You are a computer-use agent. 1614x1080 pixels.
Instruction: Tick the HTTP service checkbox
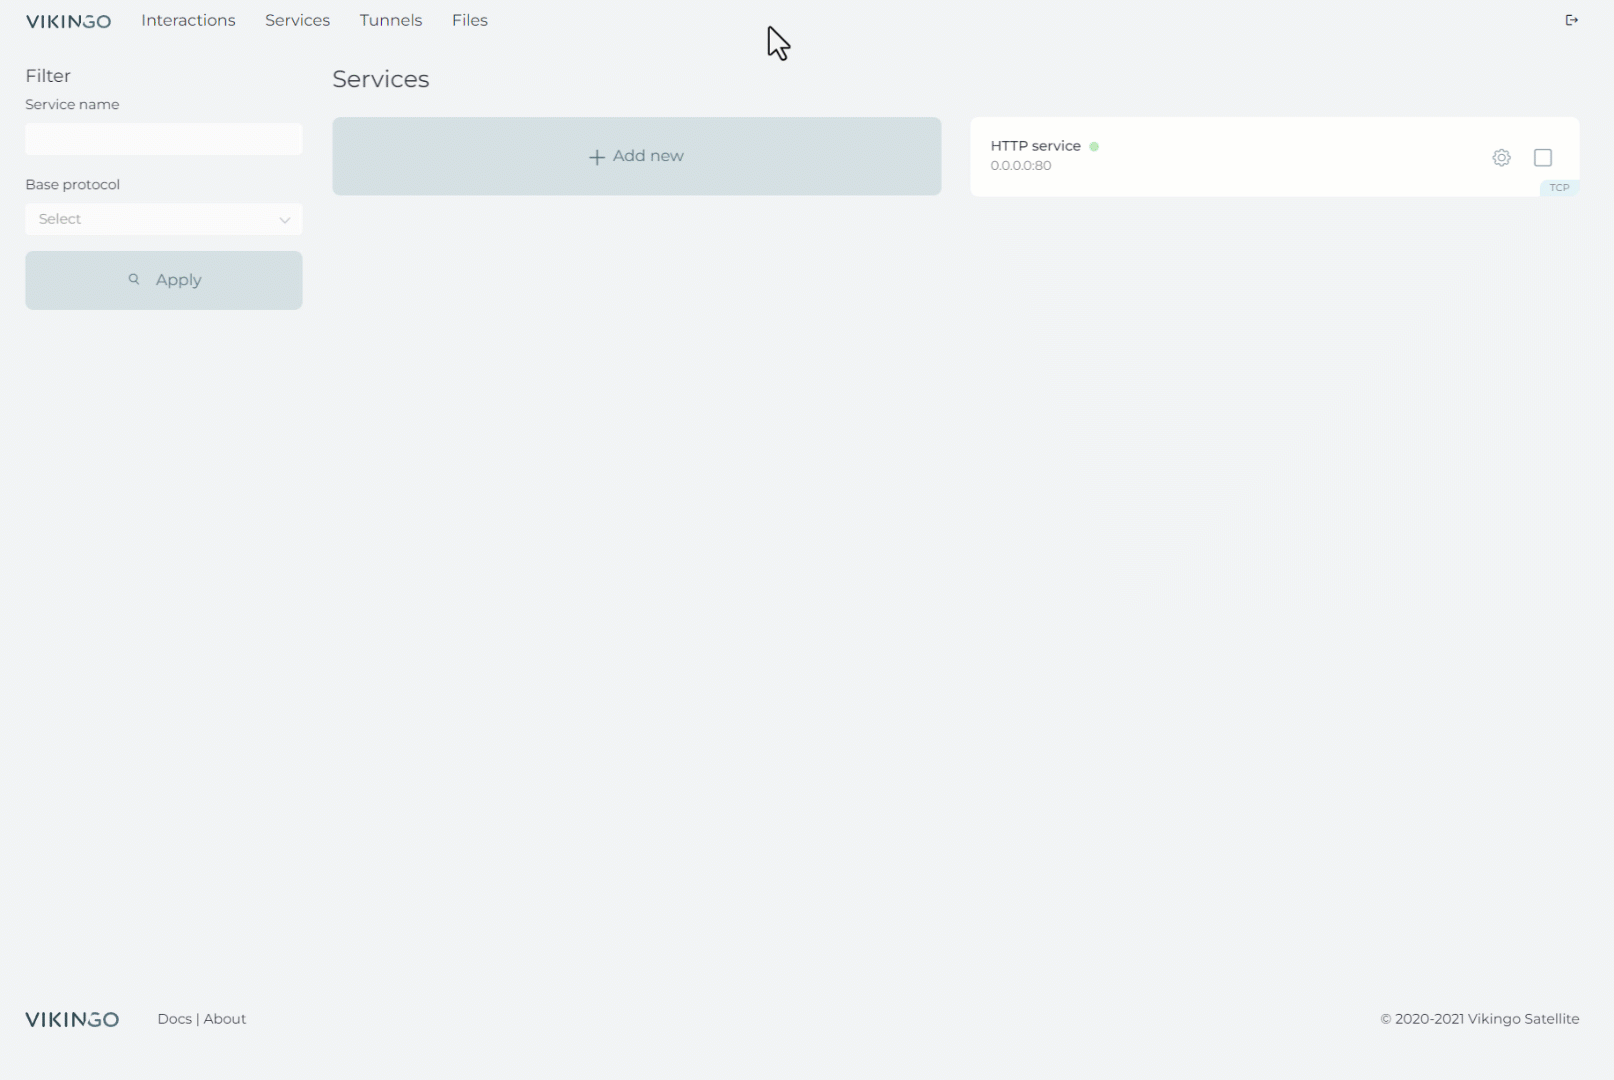pos(1543,158)
